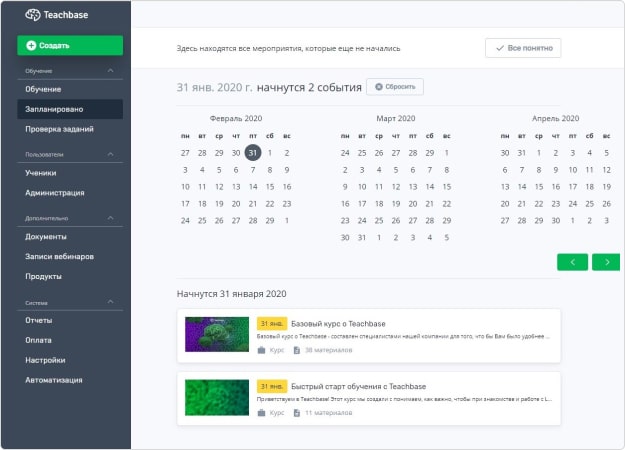625x450 pixels.
Task: Open Базовый курс о Teachbase title
Action: click(338, 324)
